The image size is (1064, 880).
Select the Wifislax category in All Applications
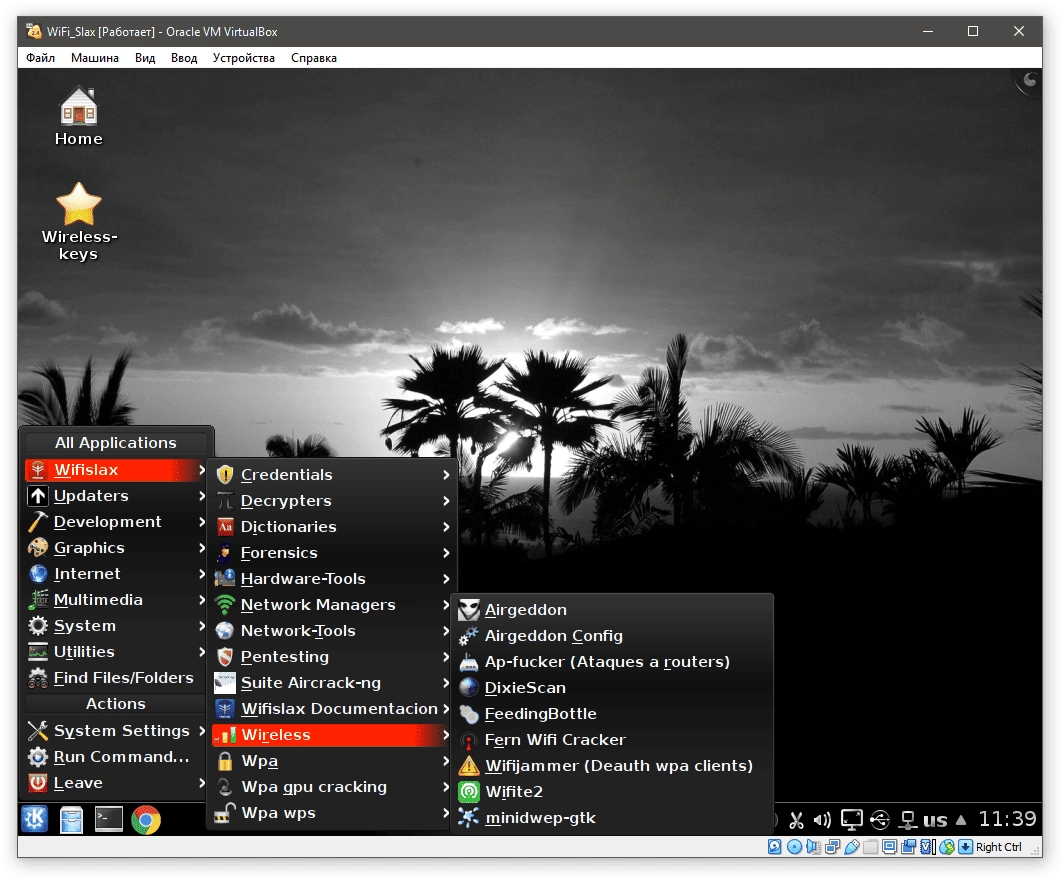(x=116, y=470)
